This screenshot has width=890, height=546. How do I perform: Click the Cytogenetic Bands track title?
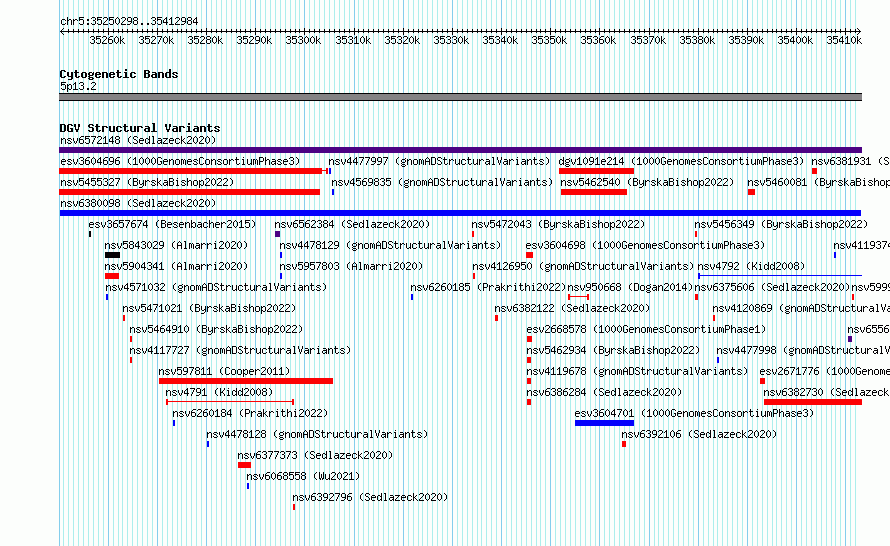pos(119,74)
